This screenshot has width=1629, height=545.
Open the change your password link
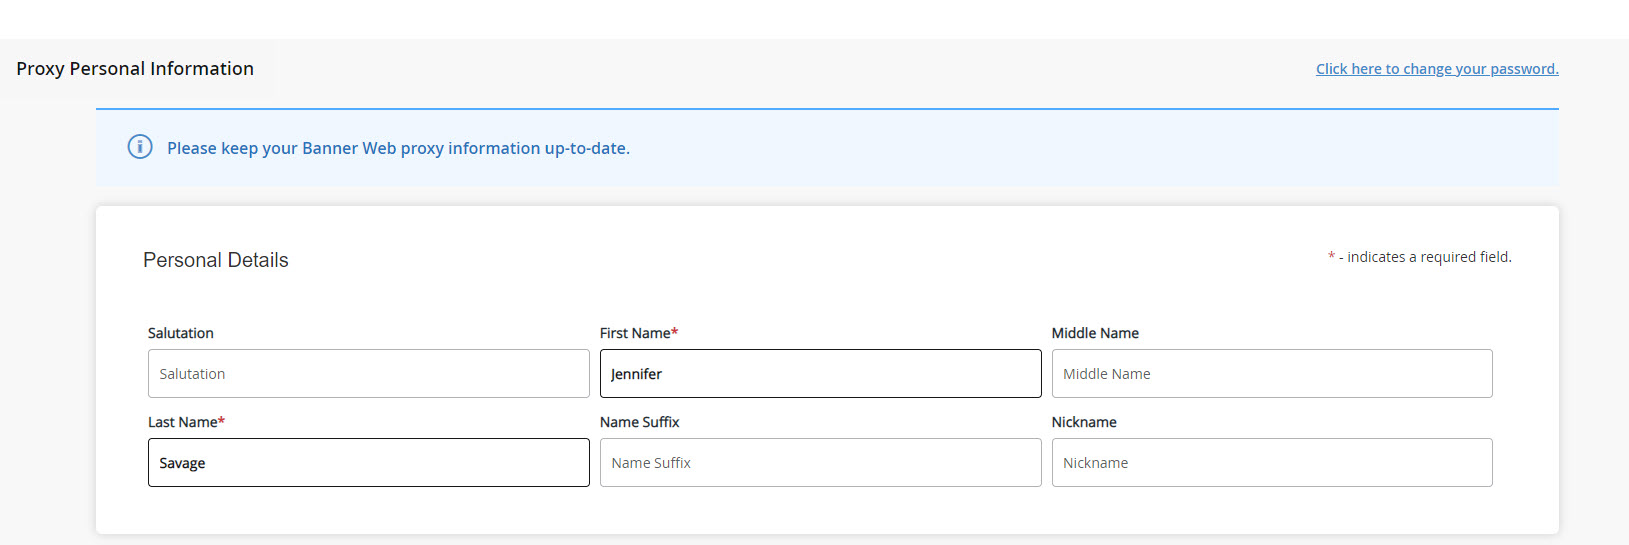(1436, 69)
